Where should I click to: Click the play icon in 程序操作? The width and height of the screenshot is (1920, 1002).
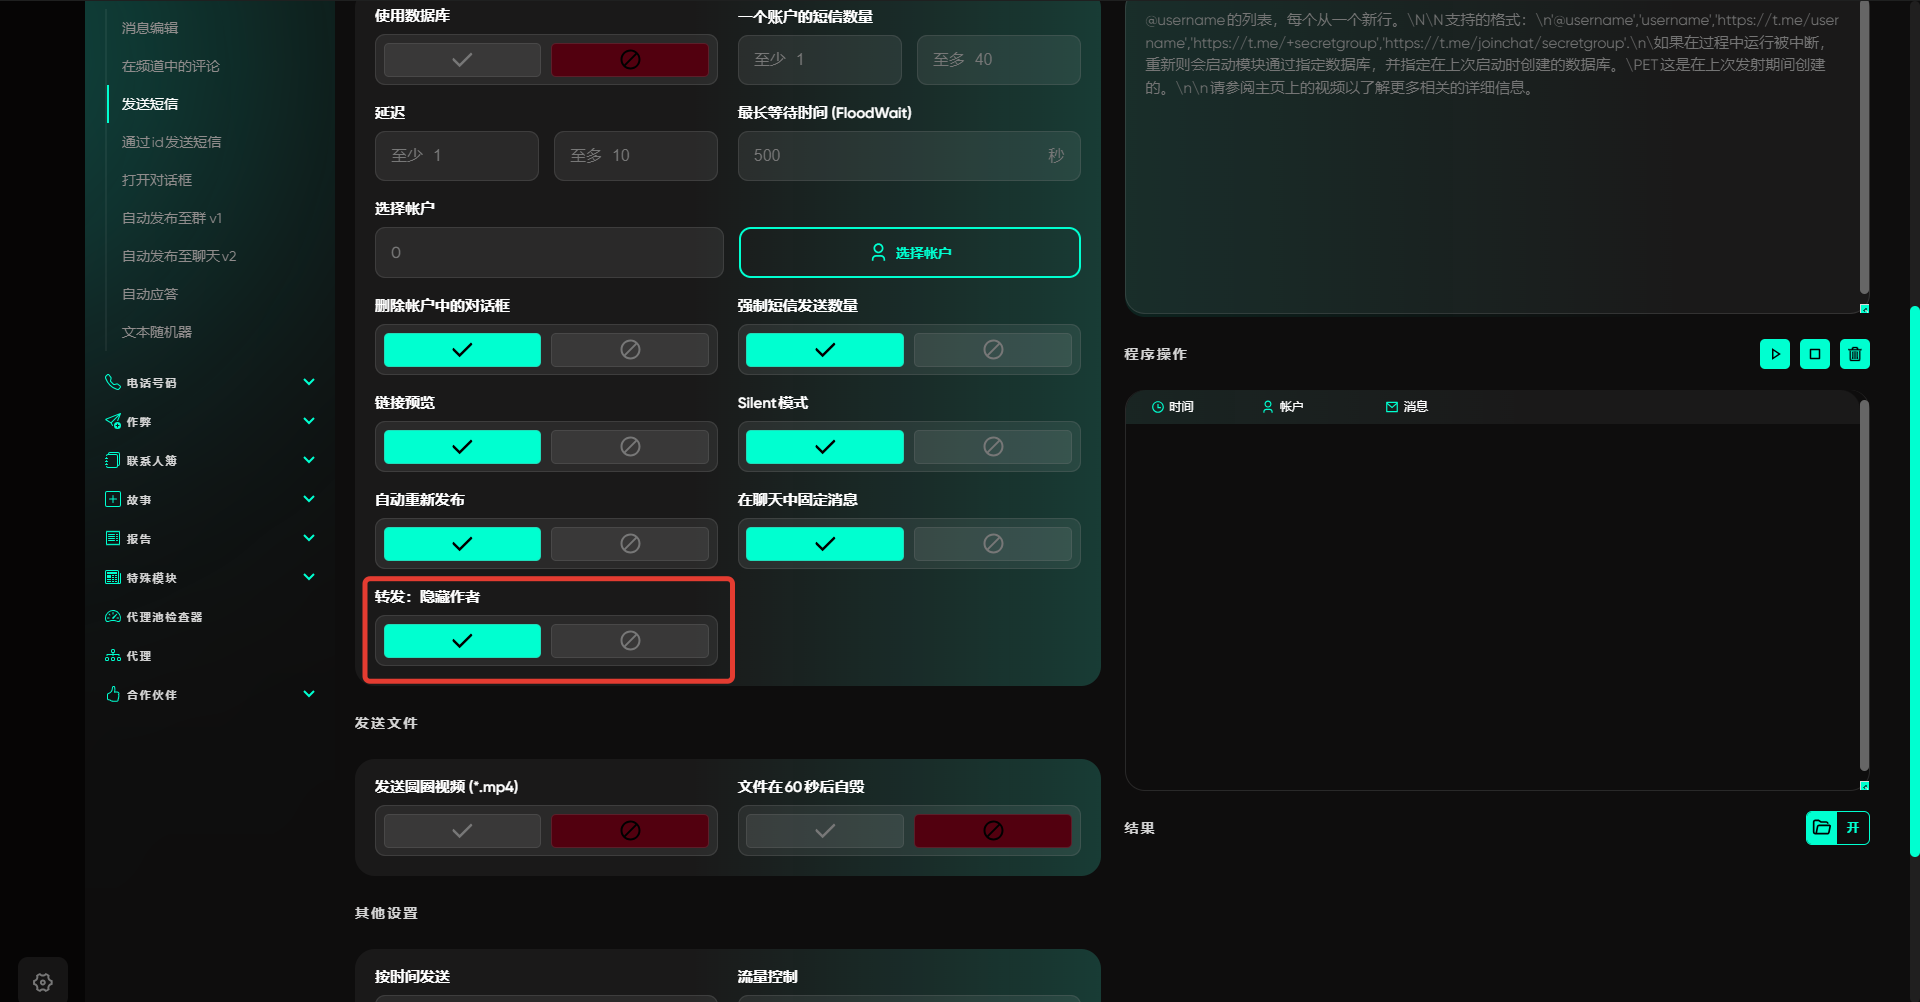pyautogui.click(x=1775, y=354)
